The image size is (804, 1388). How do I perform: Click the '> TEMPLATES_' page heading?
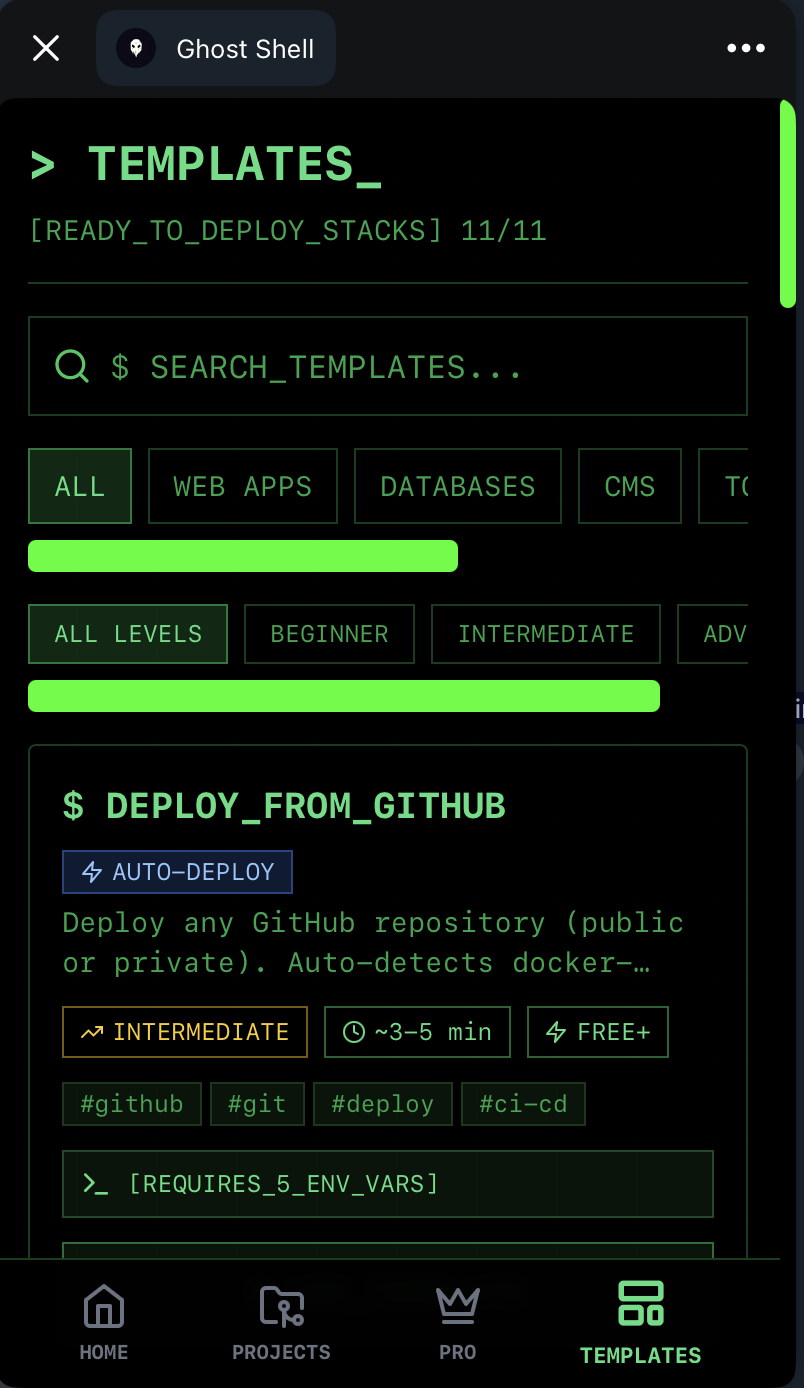pyautogui.click(x=205, y=165)
